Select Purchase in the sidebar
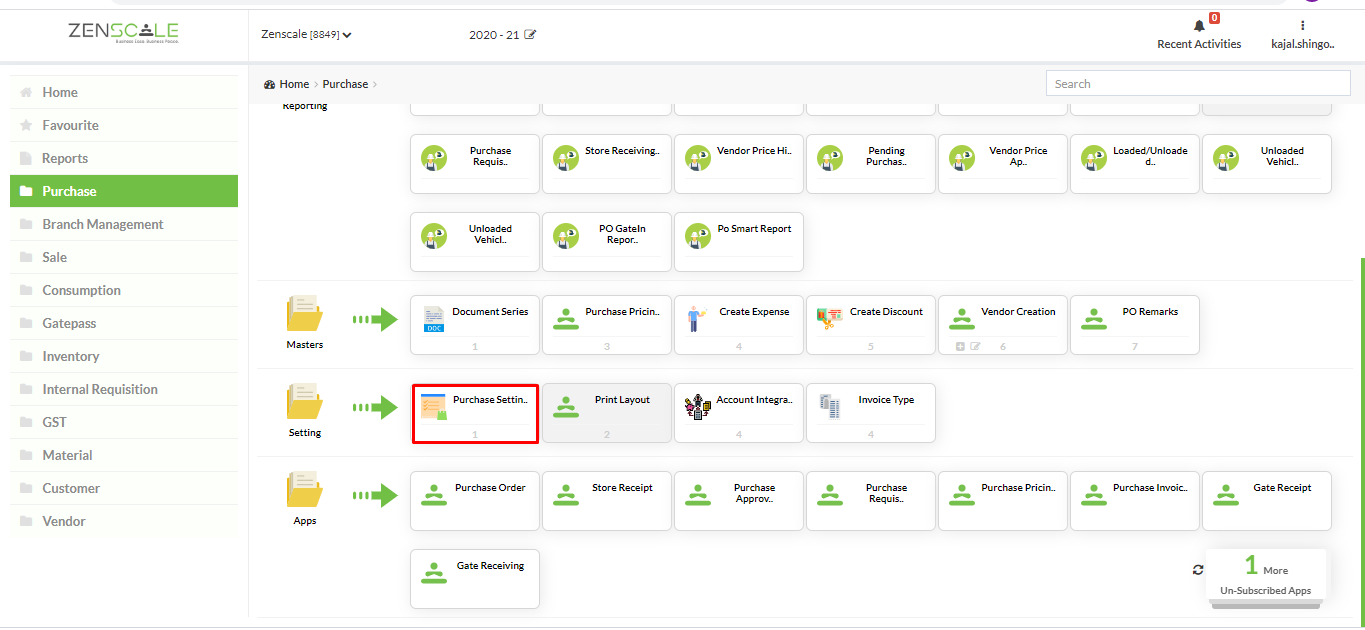 tap(124, 191)
